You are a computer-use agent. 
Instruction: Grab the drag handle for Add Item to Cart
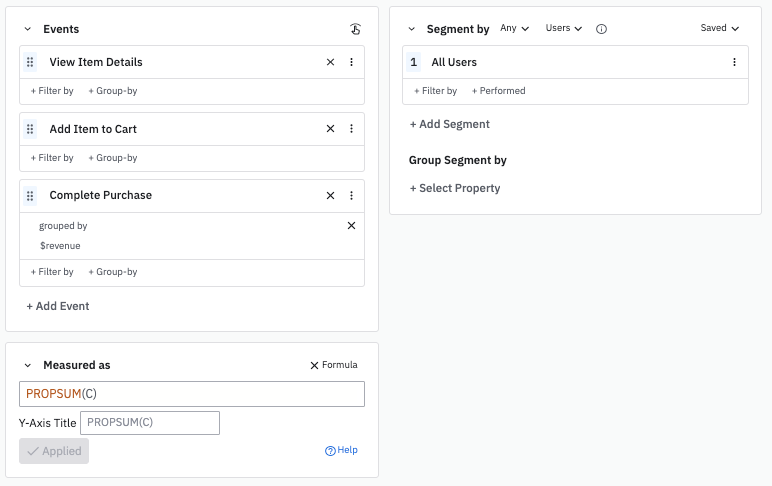pos(30,129)
